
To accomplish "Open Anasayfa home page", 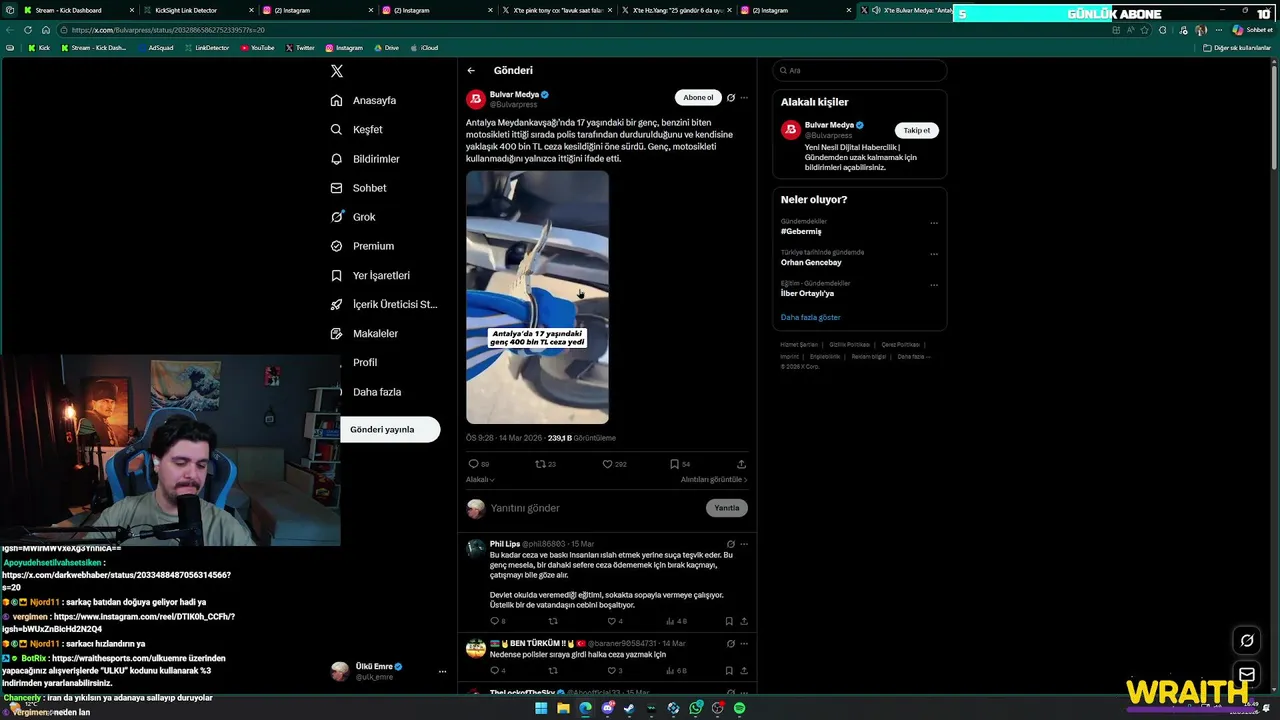I will [x=364, y=101].
